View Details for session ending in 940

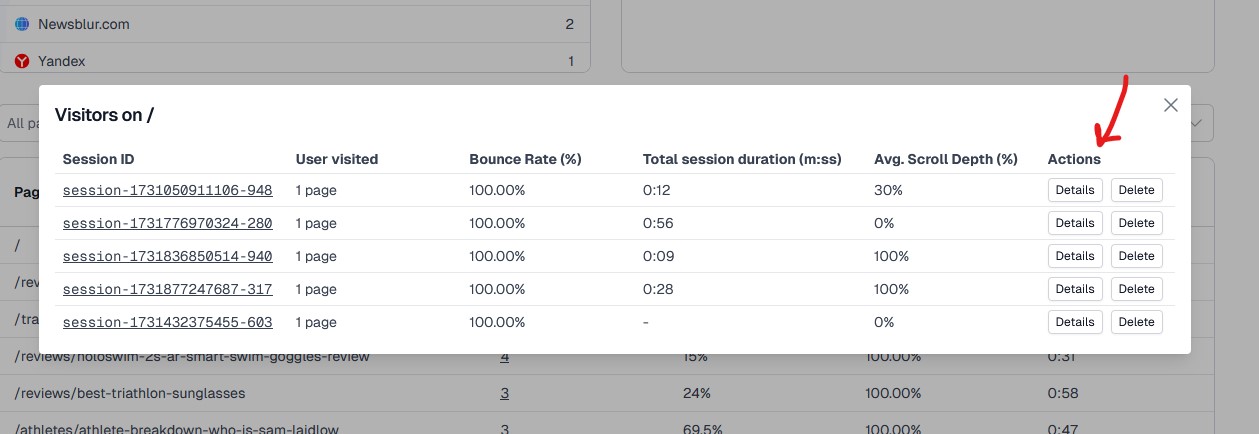[1074, 256]
